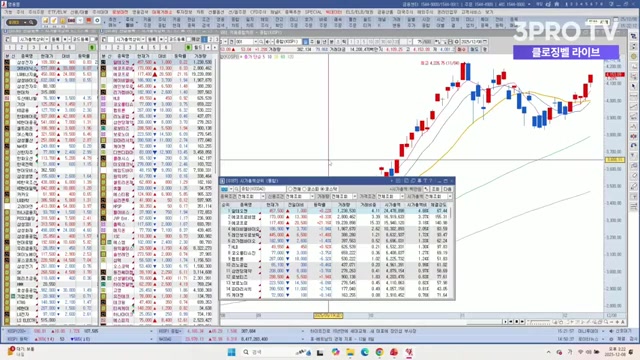The width and height of the screenshot is (640, 360).
Task: Click the magnifier in the top search box
Action: [x=31, y=22]
